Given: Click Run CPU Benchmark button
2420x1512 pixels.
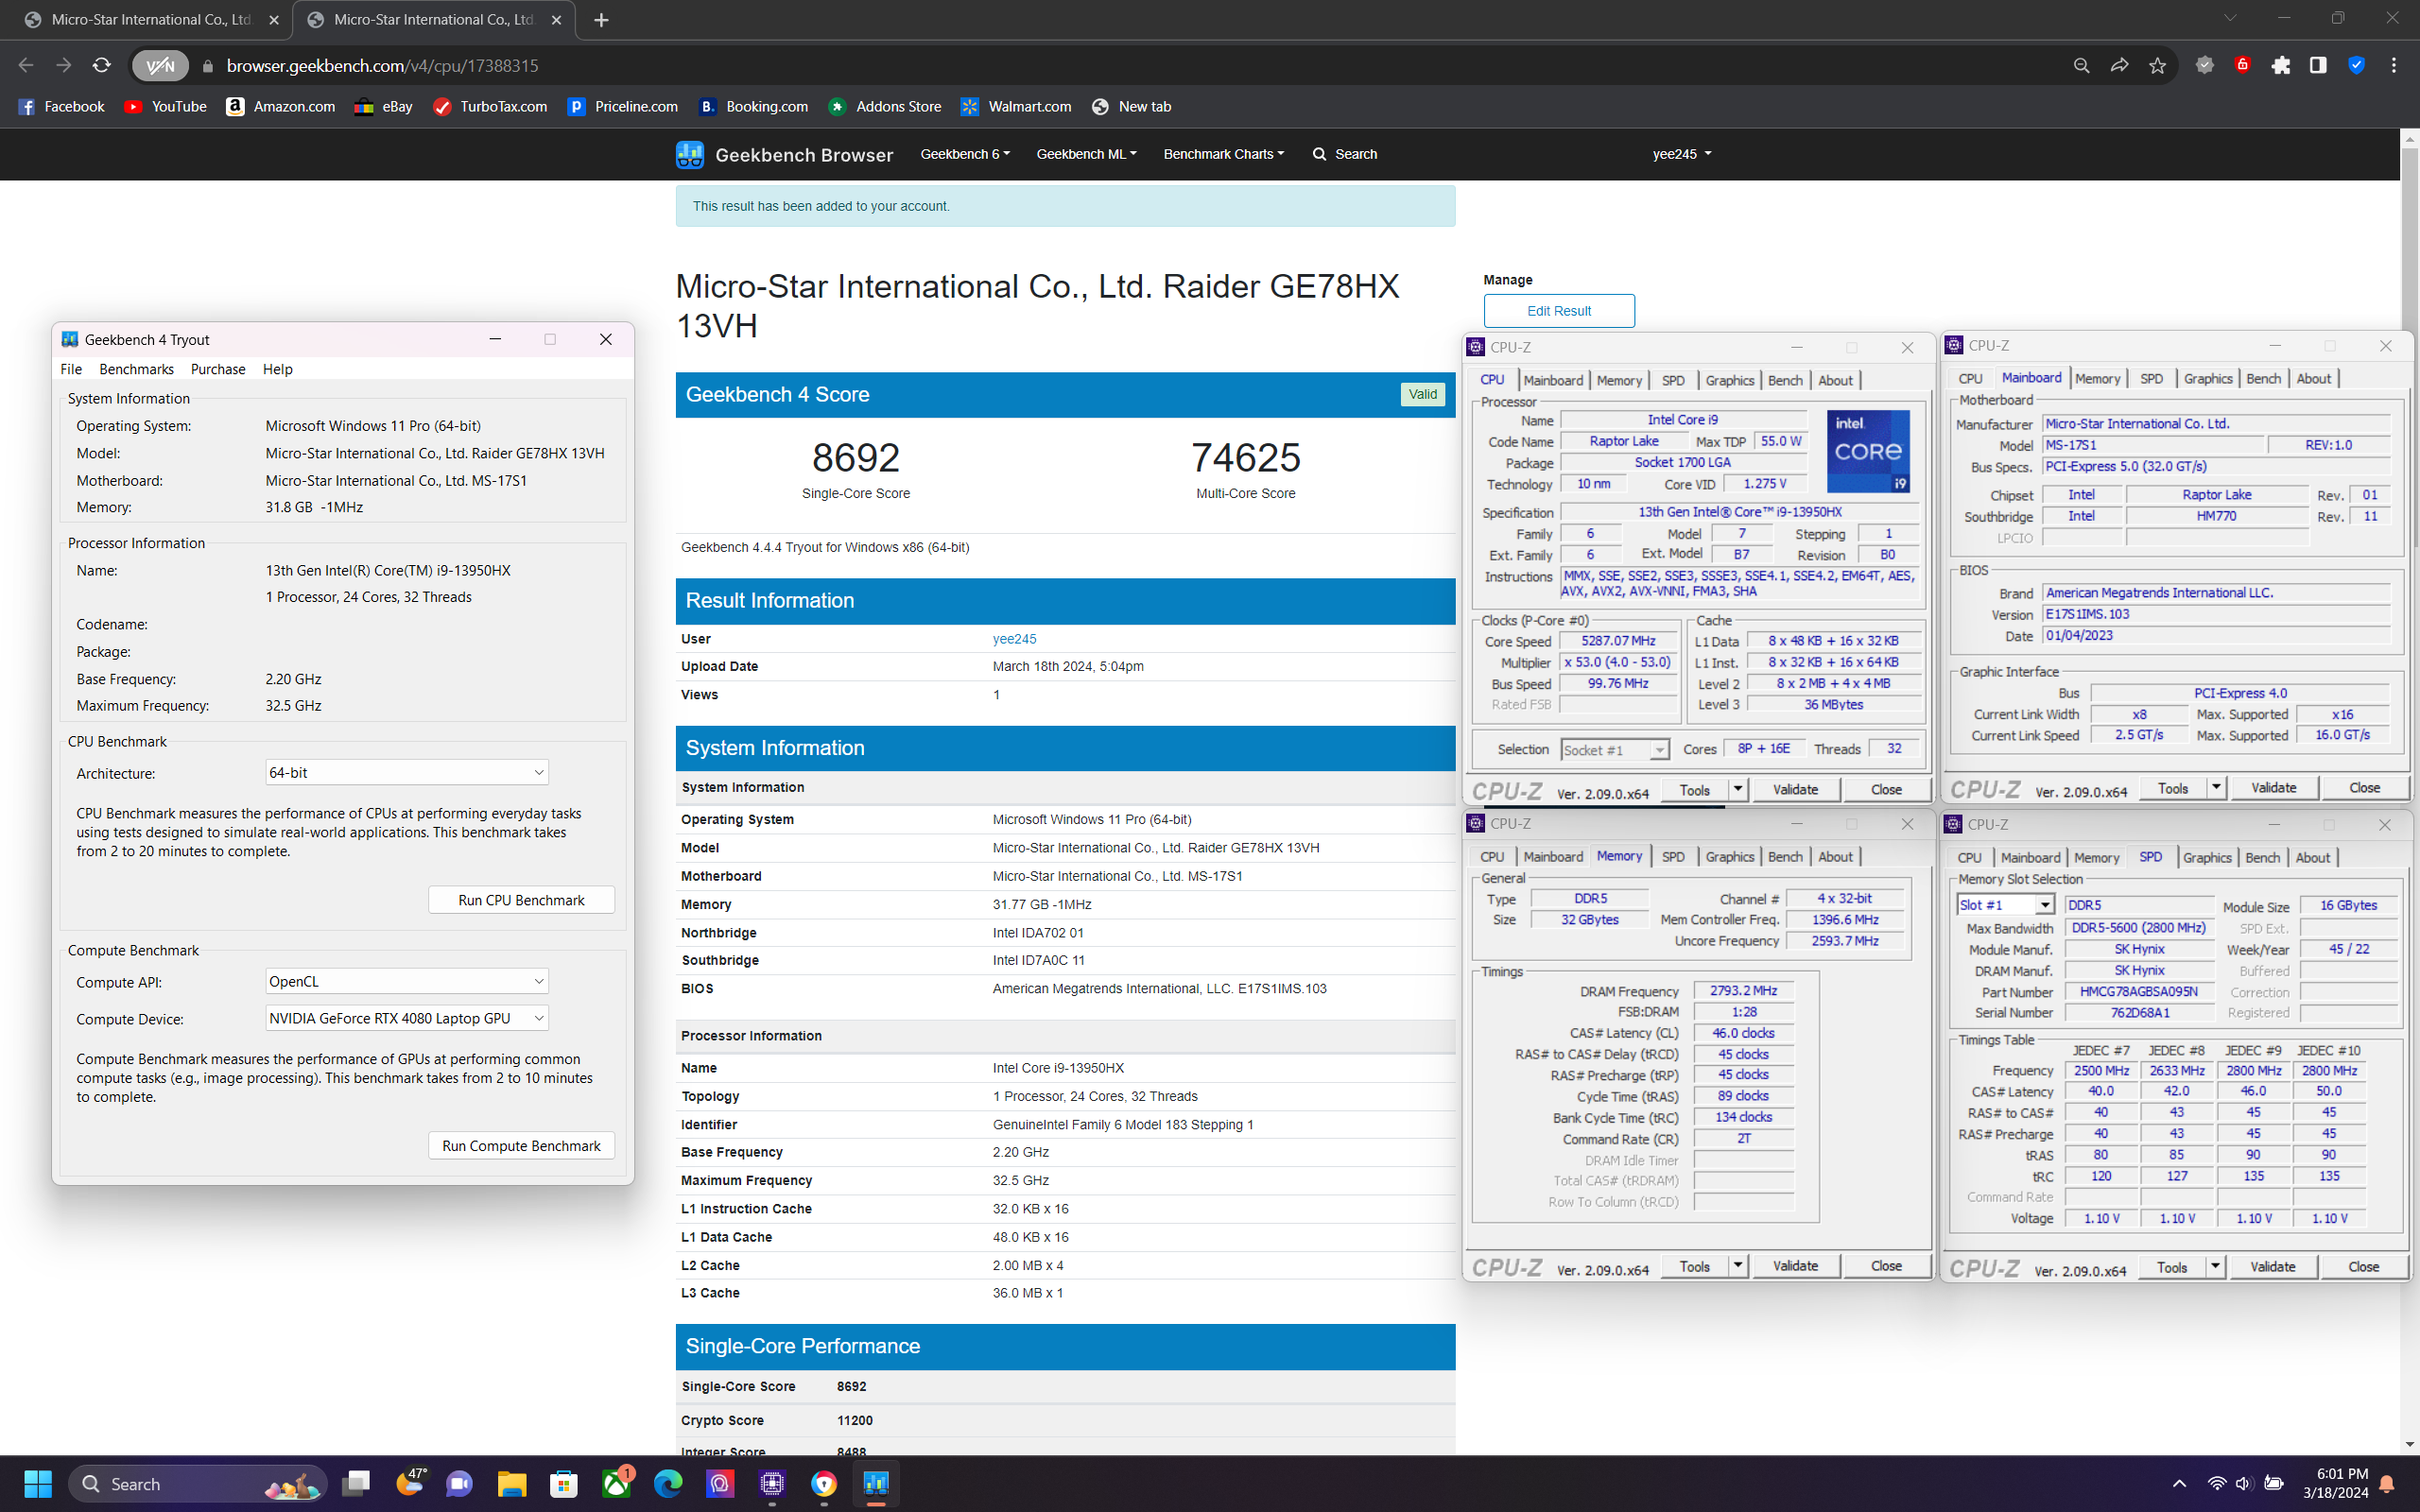Looking at the screenshot, I should pyautogui.click(x=521, y=900).
